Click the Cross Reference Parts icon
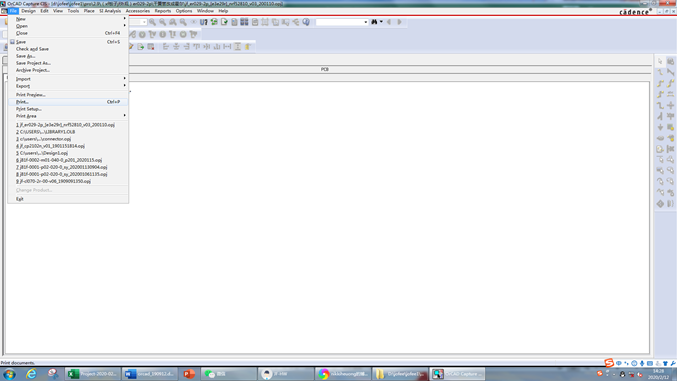This screenshot has height=381, width=677. pos(244,22)
